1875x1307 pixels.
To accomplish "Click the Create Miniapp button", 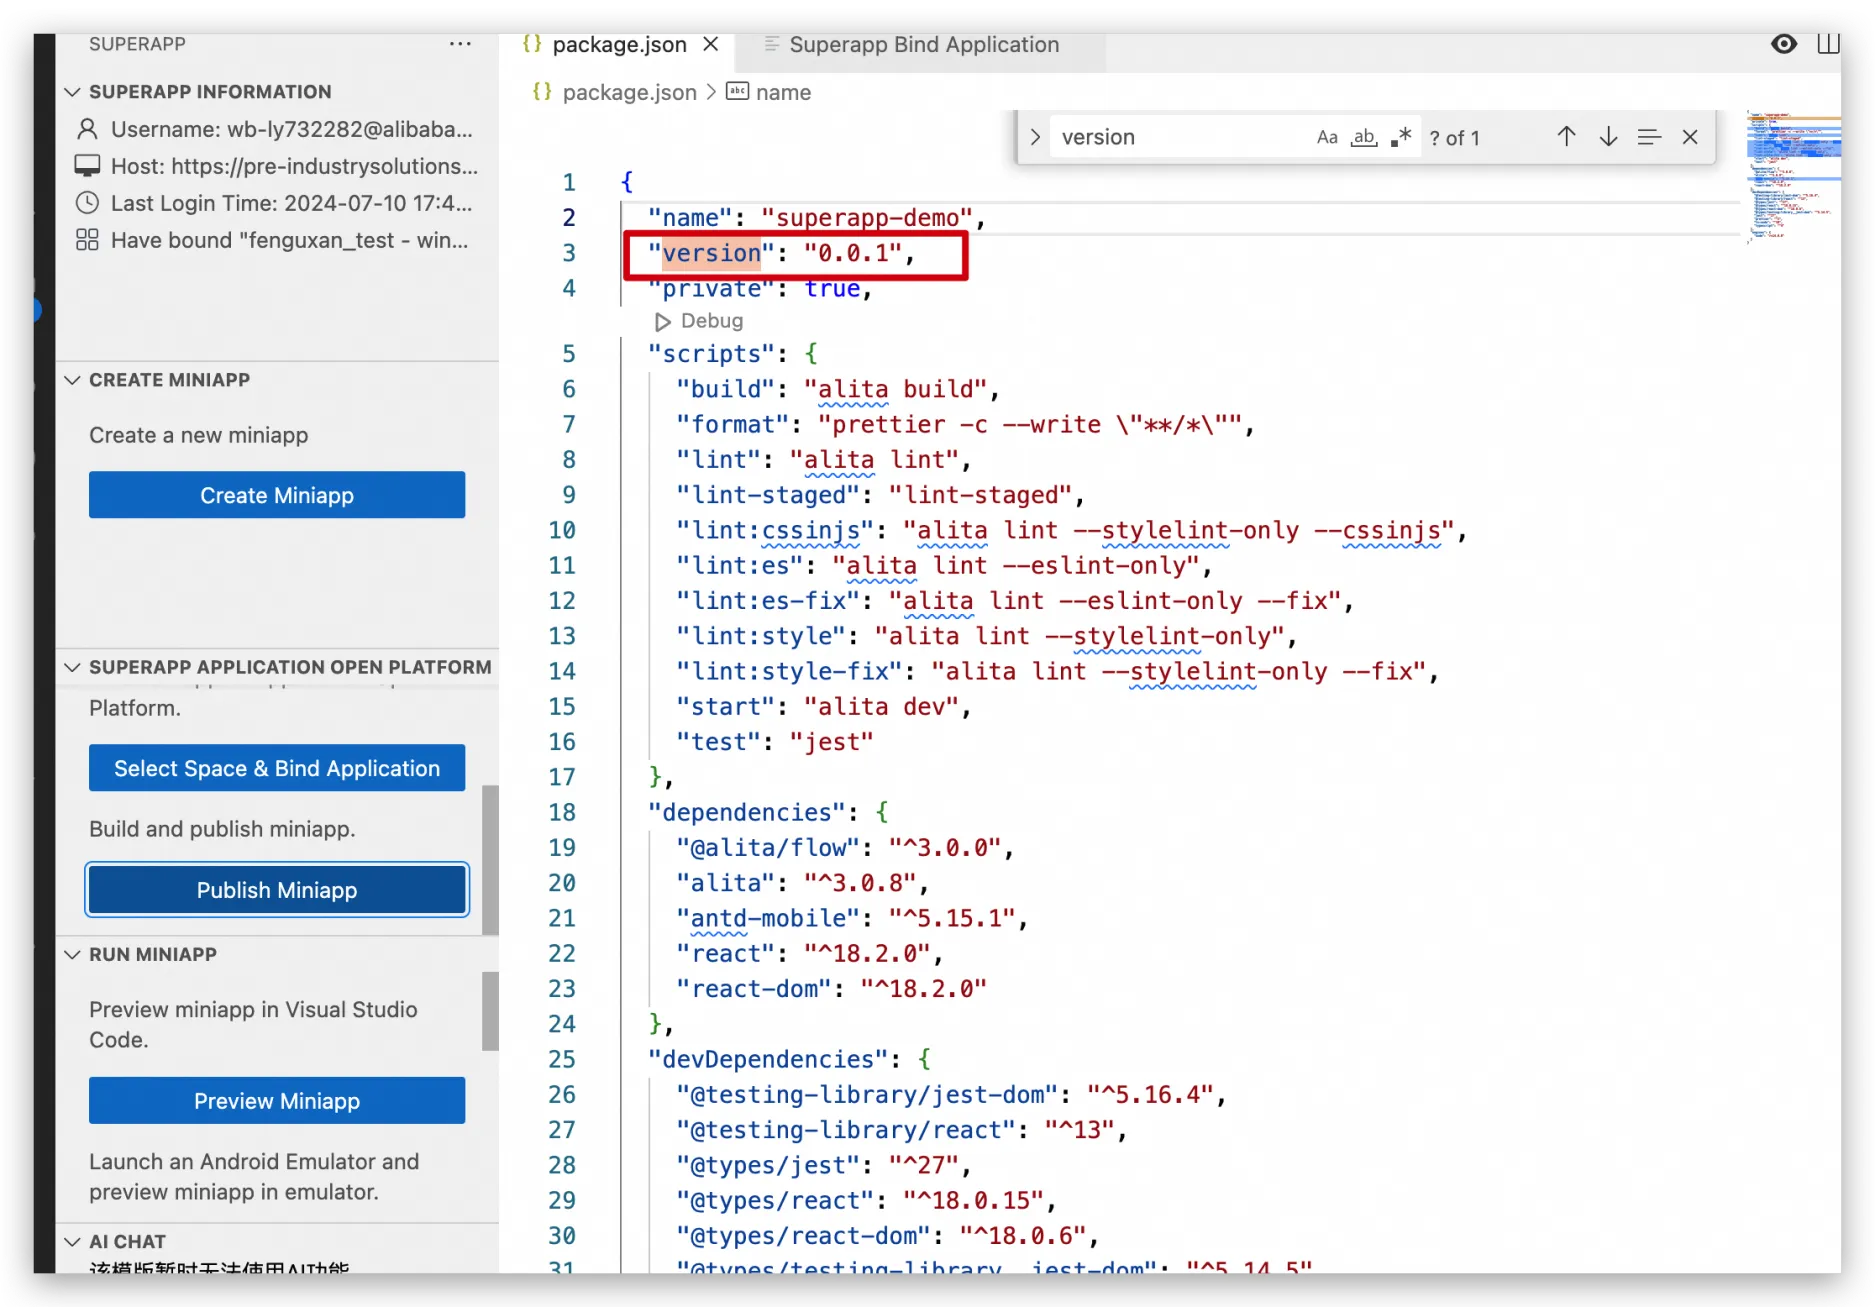I will coord(276,494).
